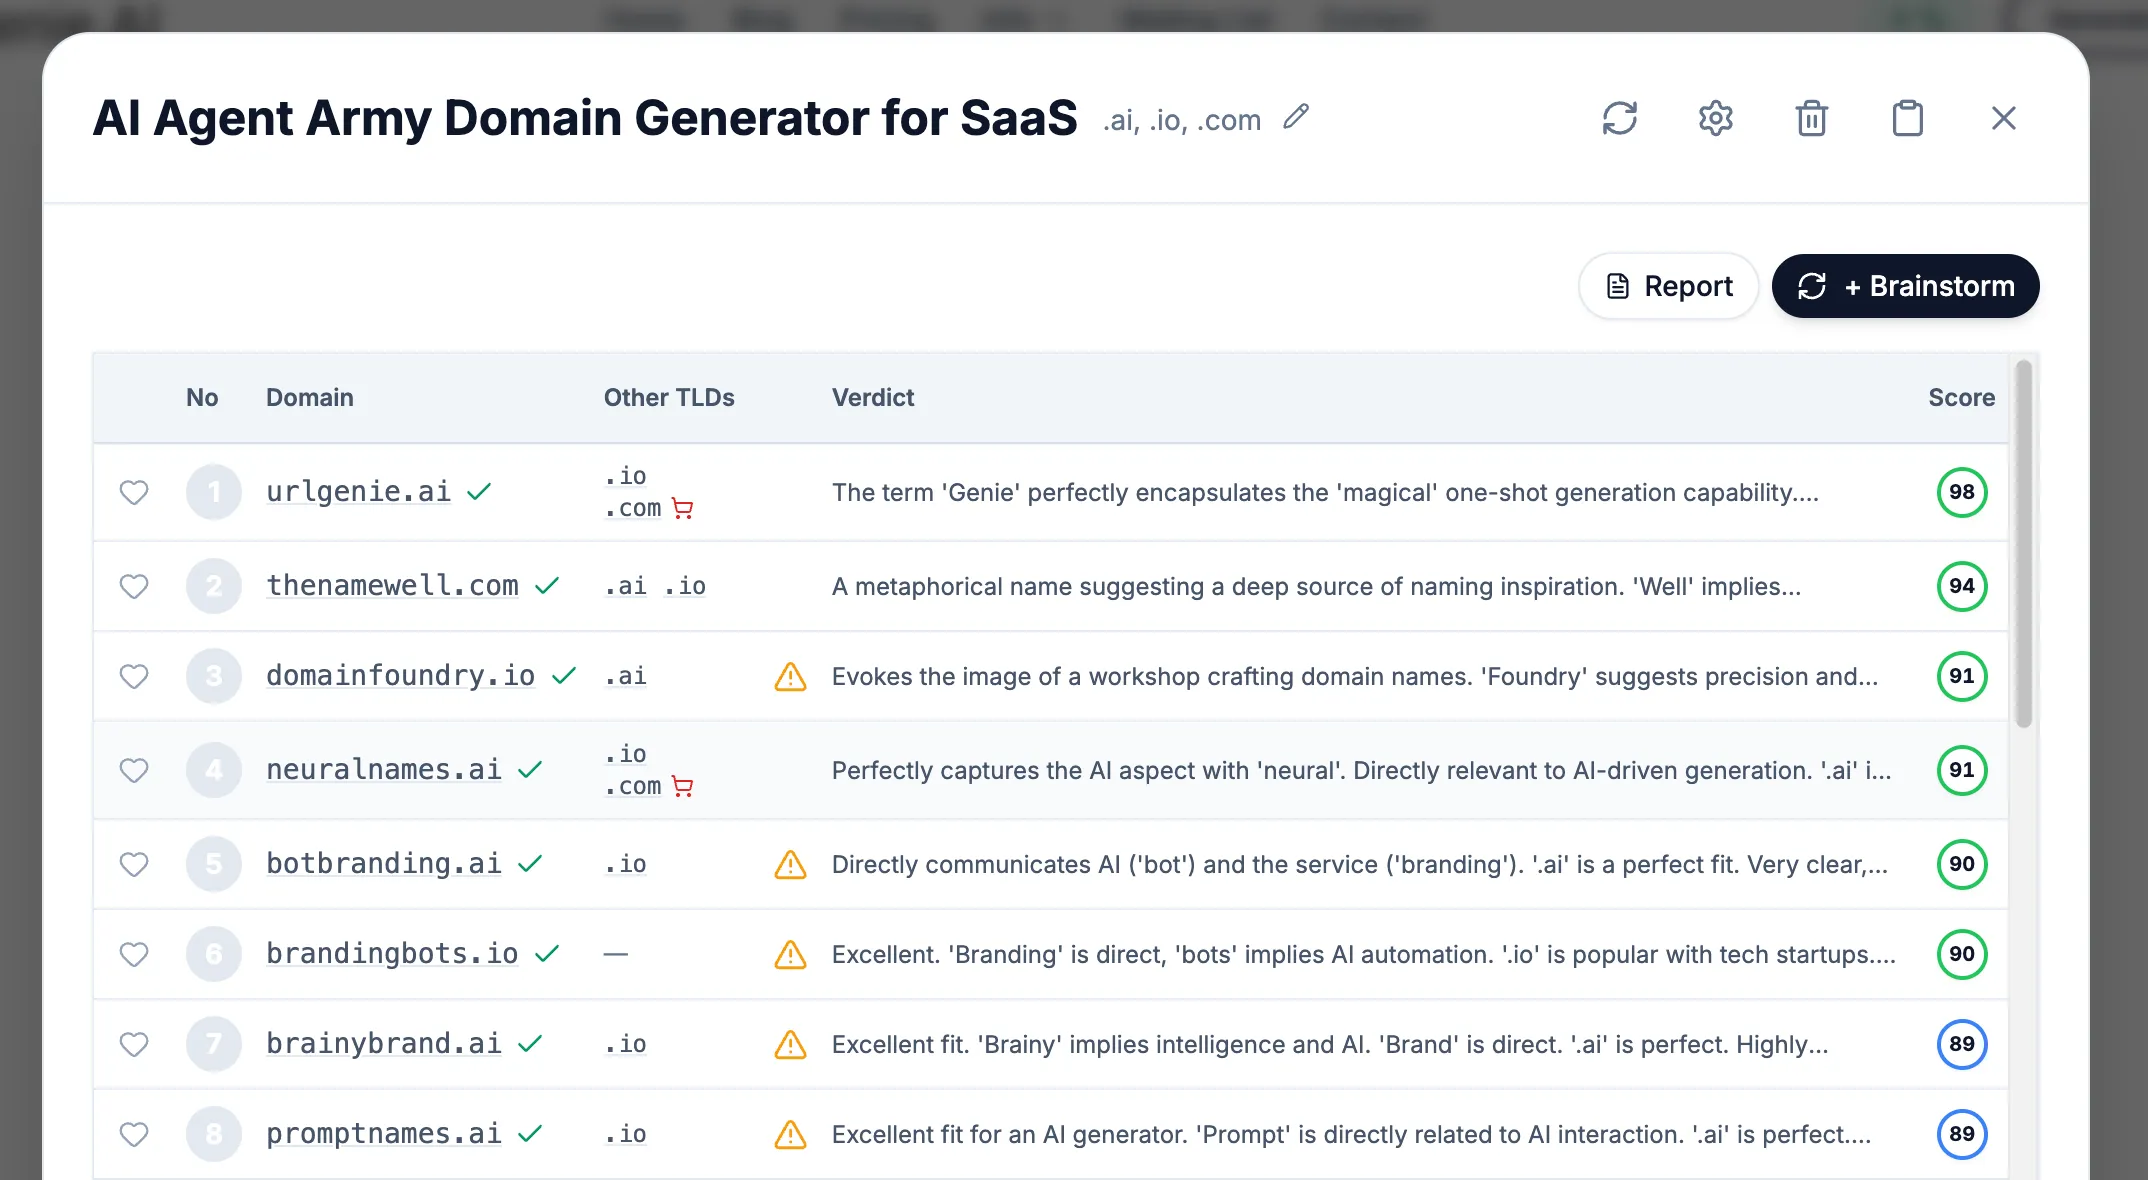This screenshot has height=1180, width=2148.
Task: Open the urlgenie.ai domain link
Action: (x=358, y=492)
